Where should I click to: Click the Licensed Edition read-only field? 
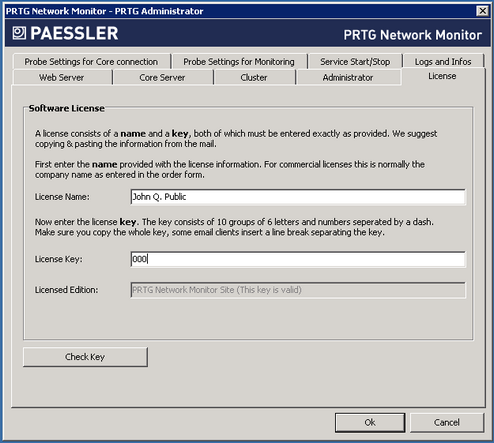point(298,290)
